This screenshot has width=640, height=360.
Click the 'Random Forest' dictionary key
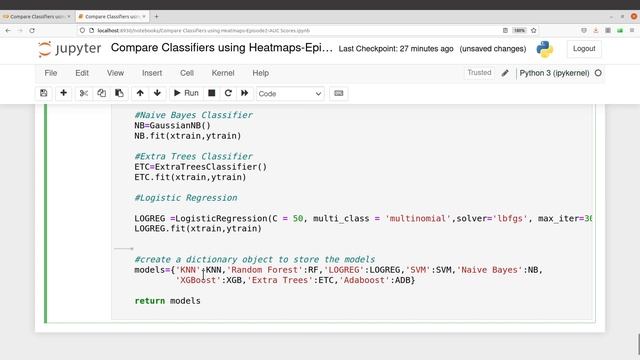point(265,270)
